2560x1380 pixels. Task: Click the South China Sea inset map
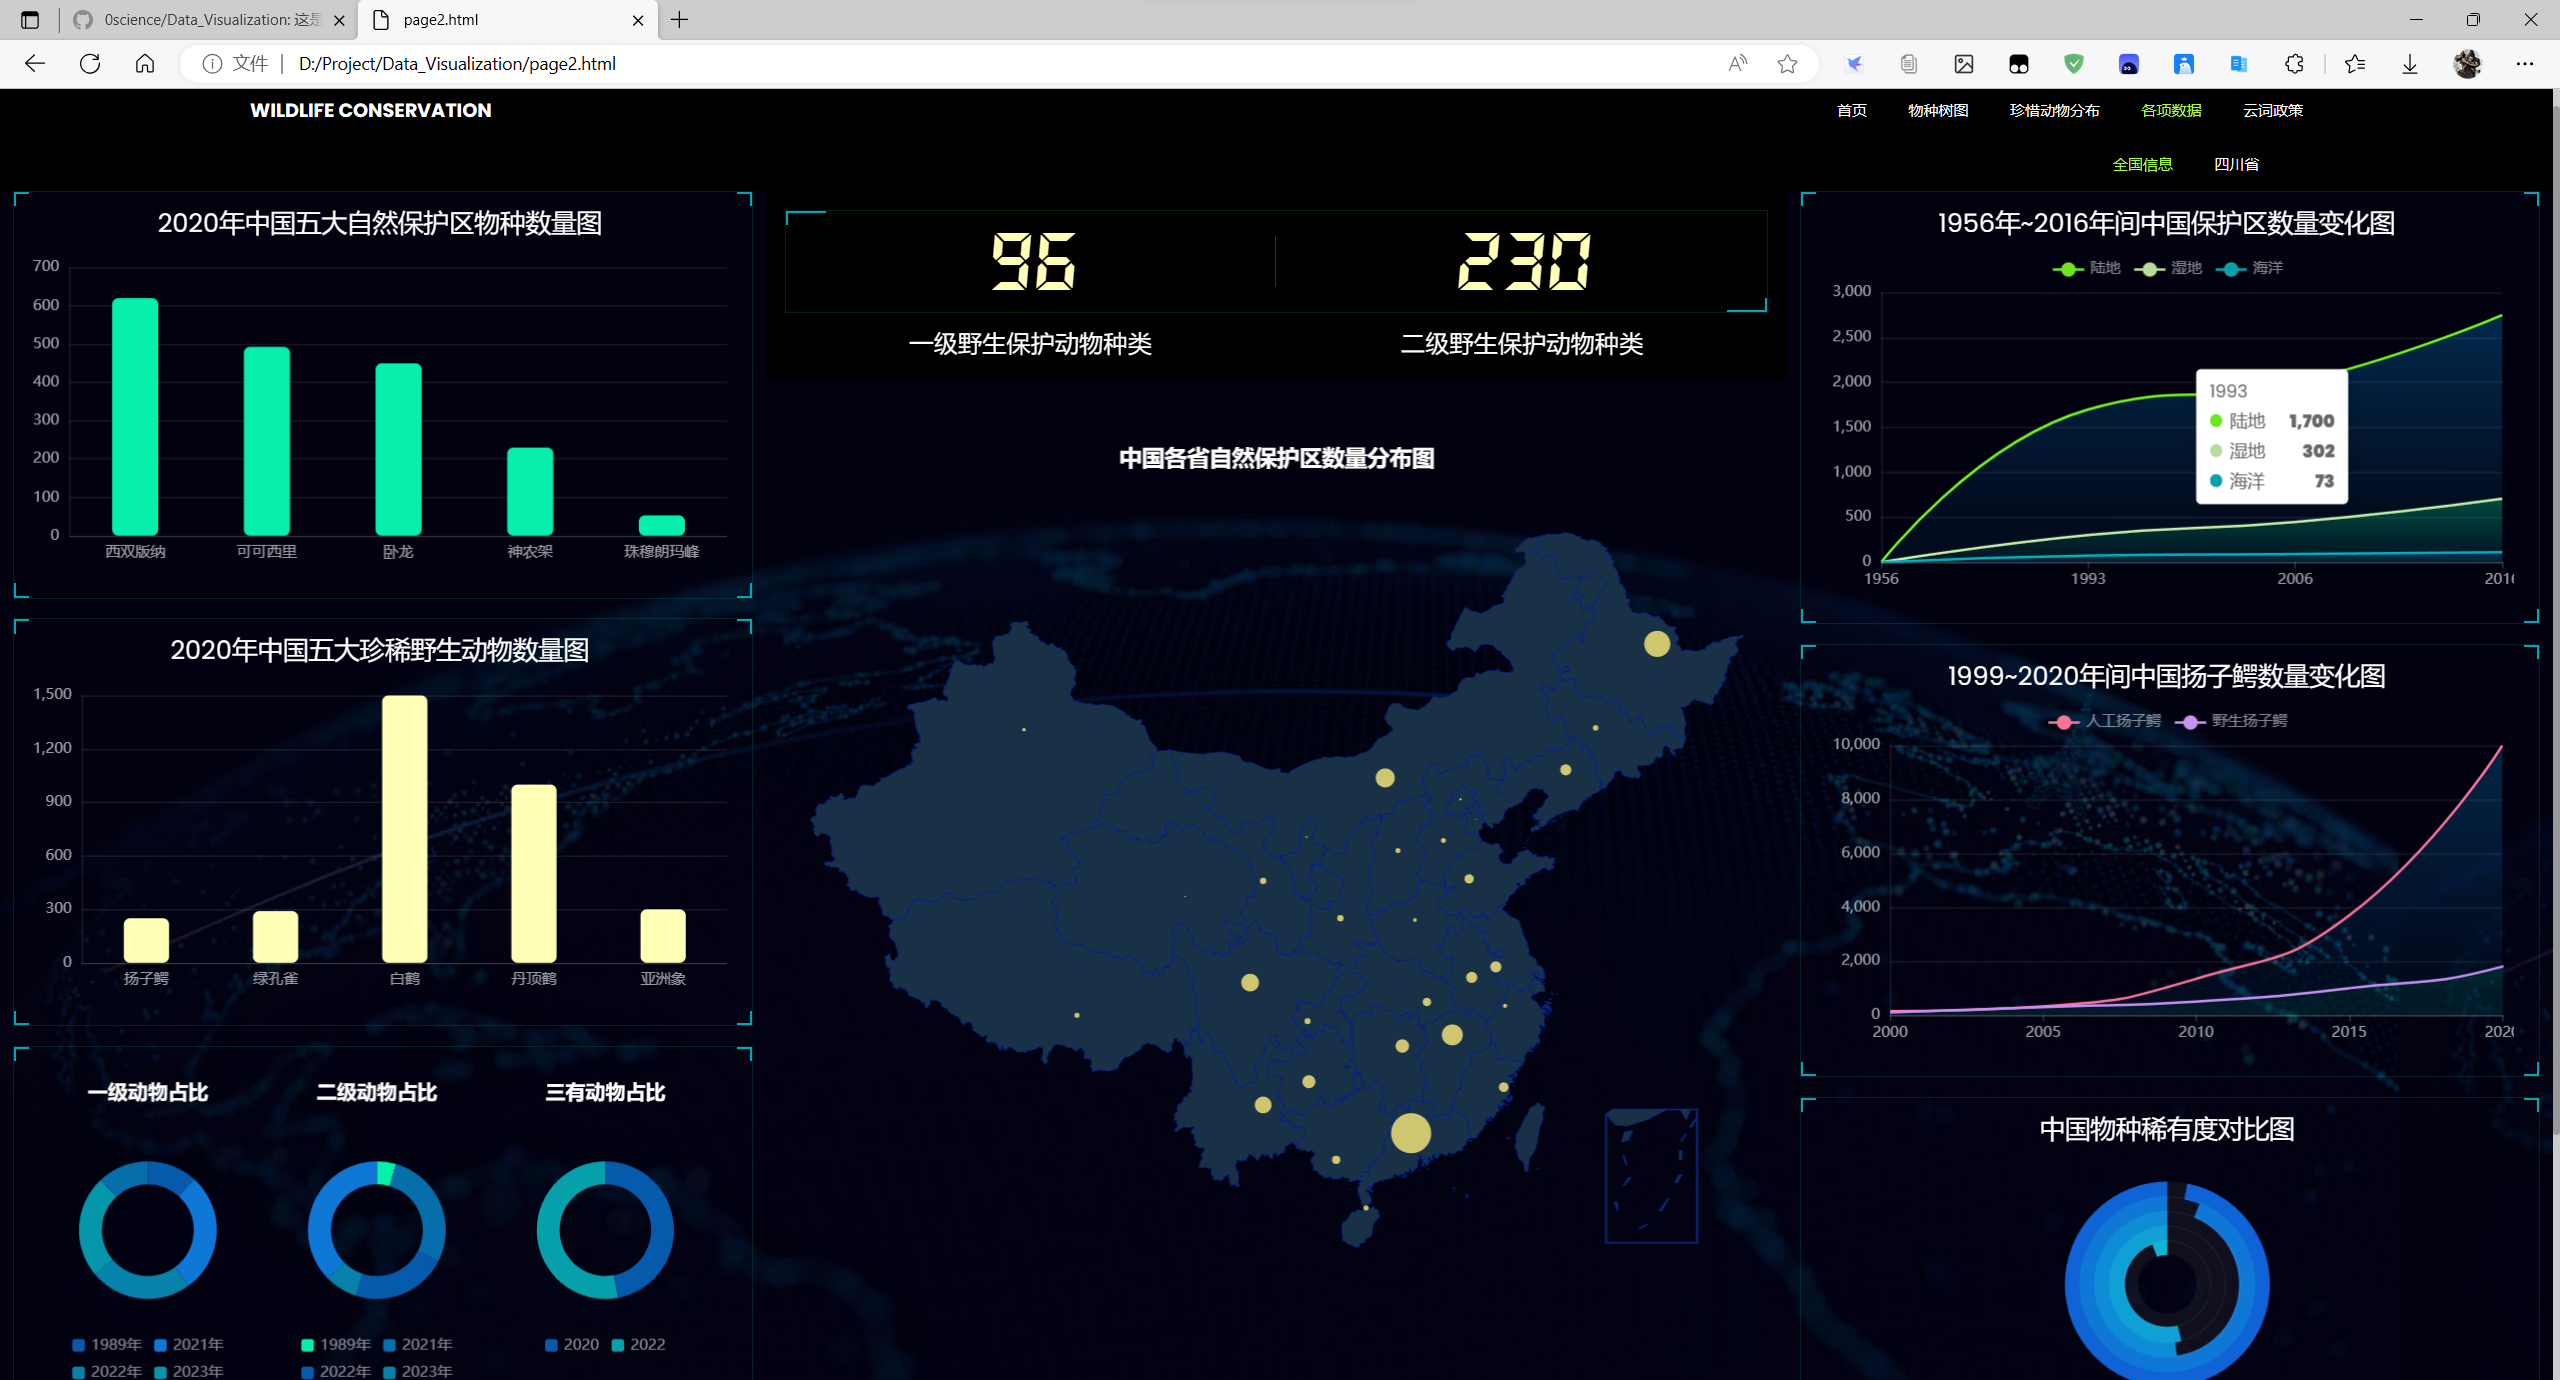point(1651,1176)
